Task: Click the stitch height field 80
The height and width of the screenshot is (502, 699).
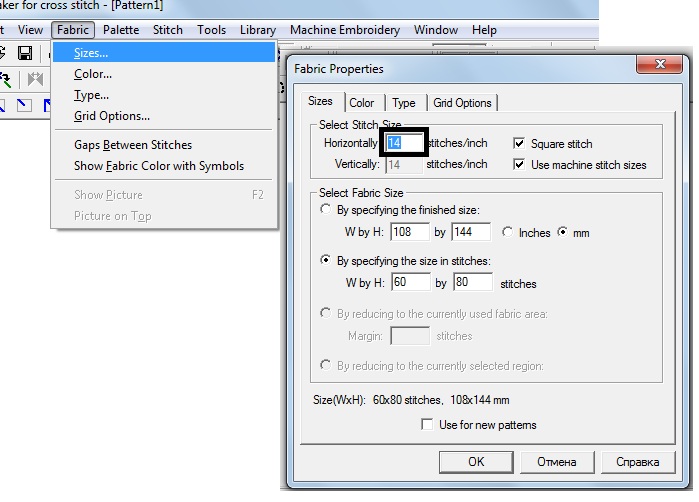Action: (473, 282)
